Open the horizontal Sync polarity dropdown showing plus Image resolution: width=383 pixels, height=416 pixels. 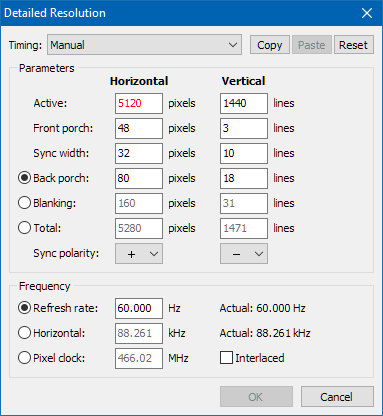pos(139,254)
